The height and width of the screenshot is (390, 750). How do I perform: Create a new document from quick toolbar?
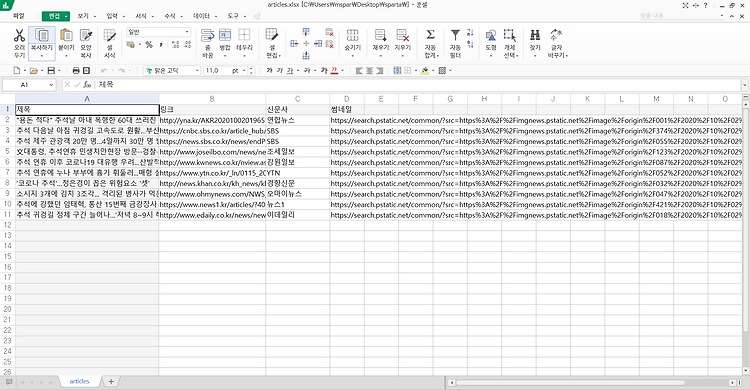[17, 70]
